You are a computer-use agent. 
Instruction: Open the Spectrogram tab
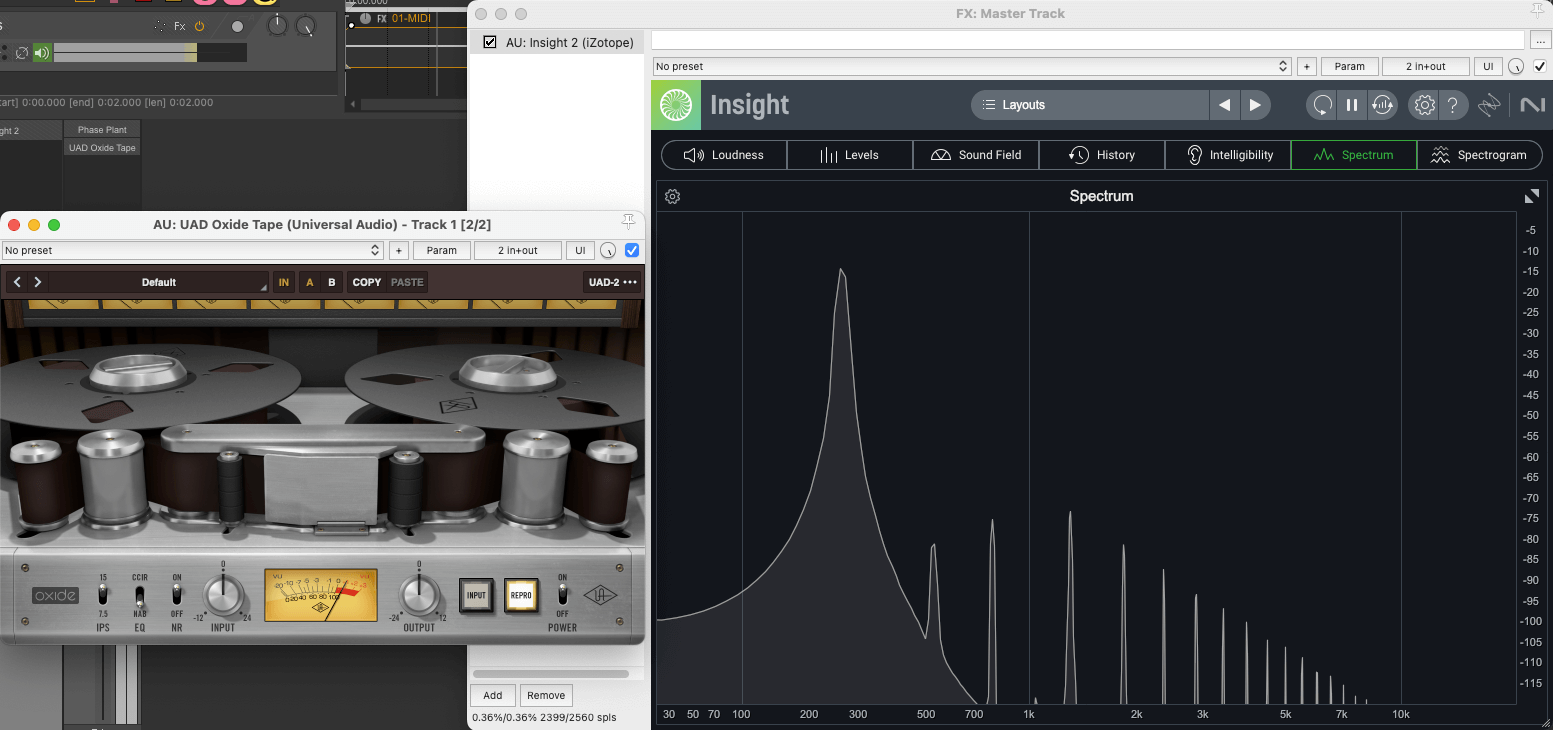[x=1479, y=155]
